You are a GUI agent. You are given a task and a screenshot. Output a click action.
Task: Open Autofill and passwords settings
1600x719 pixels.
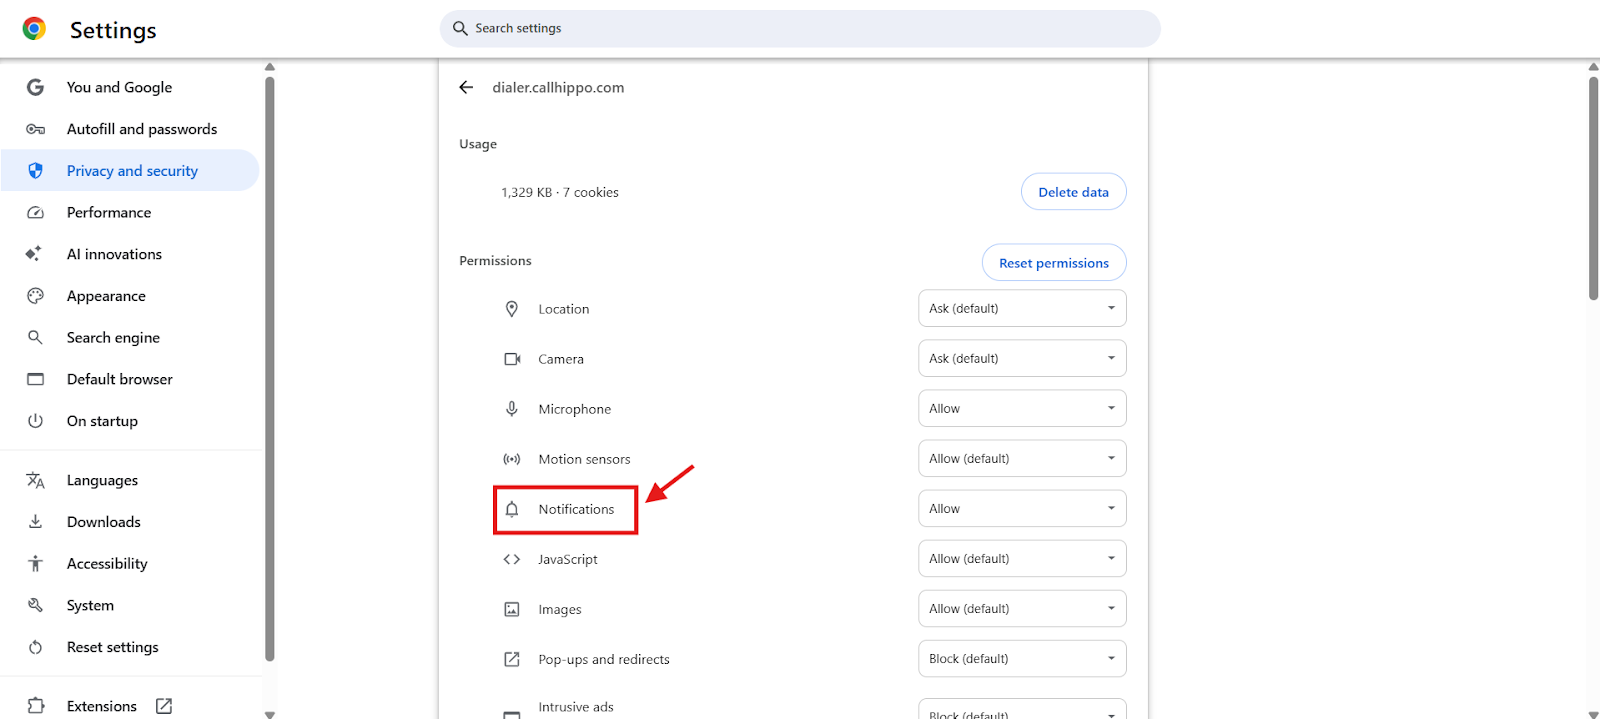click(x=130, y=129)
